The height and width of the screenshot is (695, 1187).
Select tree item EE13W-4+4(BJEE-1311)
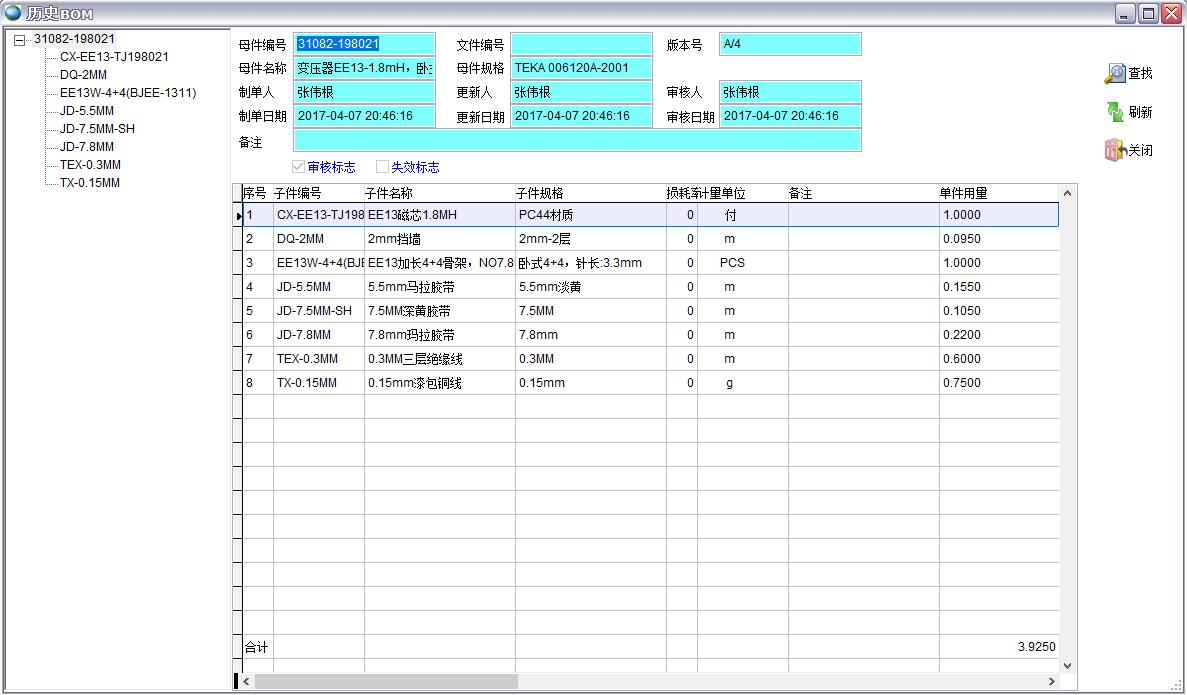pyautogui.click(x=127, y=93)
